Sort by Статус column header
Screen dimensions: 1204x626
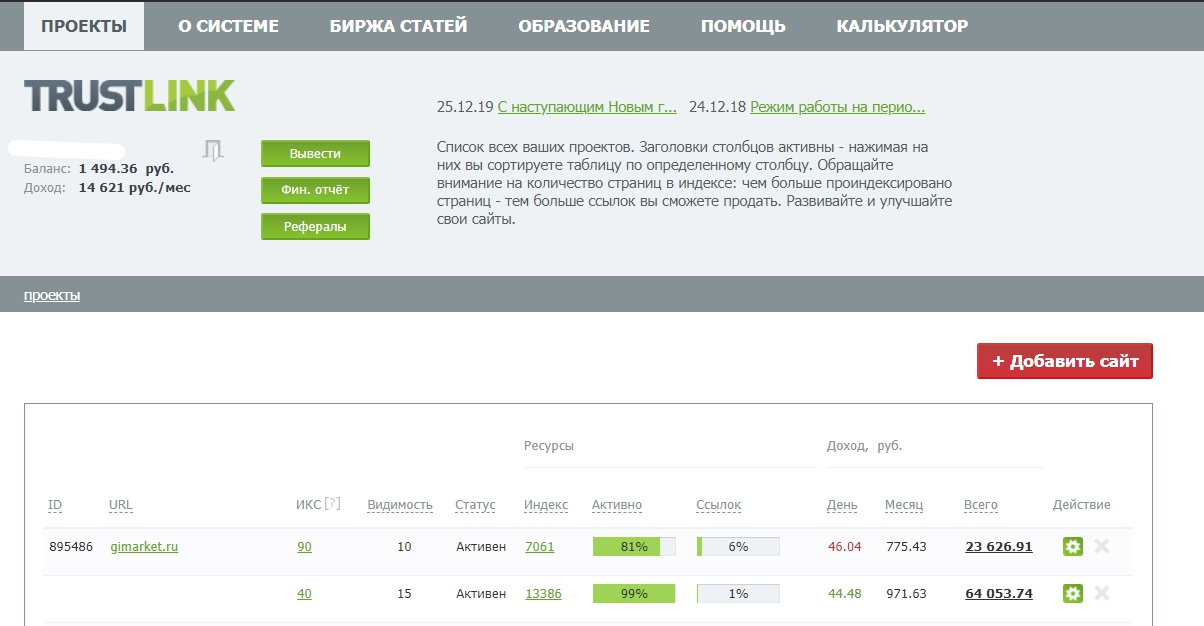coord(475,505)
